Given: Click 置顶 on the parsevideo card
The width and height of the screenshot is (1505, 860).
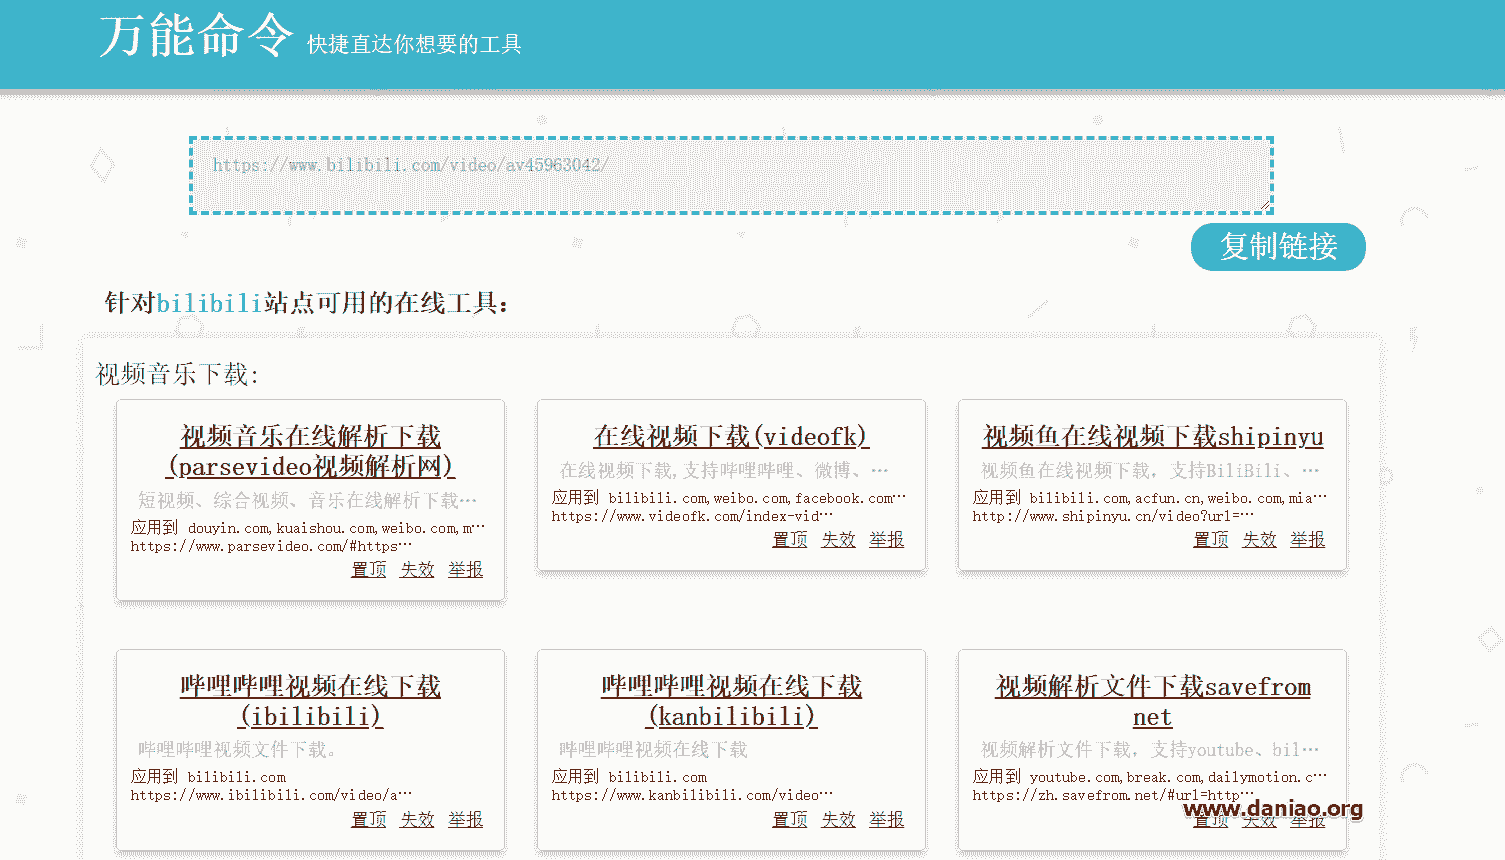Looking at the screenshot, I should [369, 569].
